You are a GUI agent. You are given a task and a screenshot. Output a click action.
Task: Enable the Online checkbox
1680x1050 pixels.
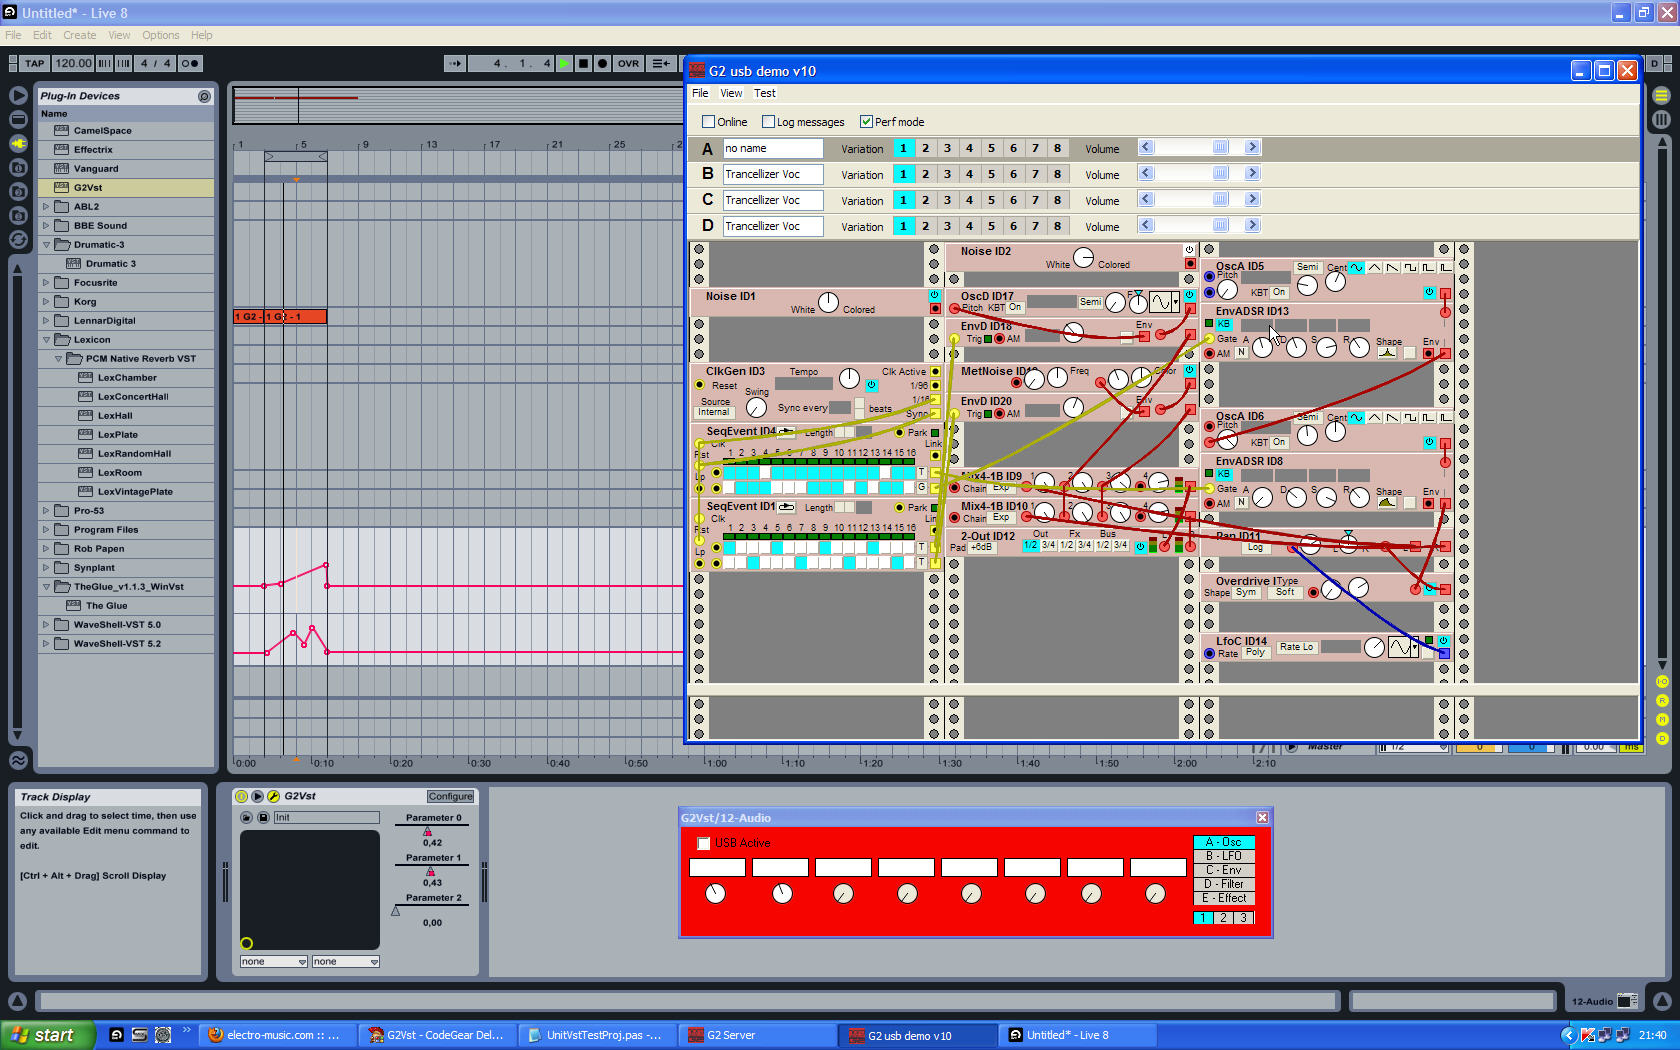tap(708, 122)
